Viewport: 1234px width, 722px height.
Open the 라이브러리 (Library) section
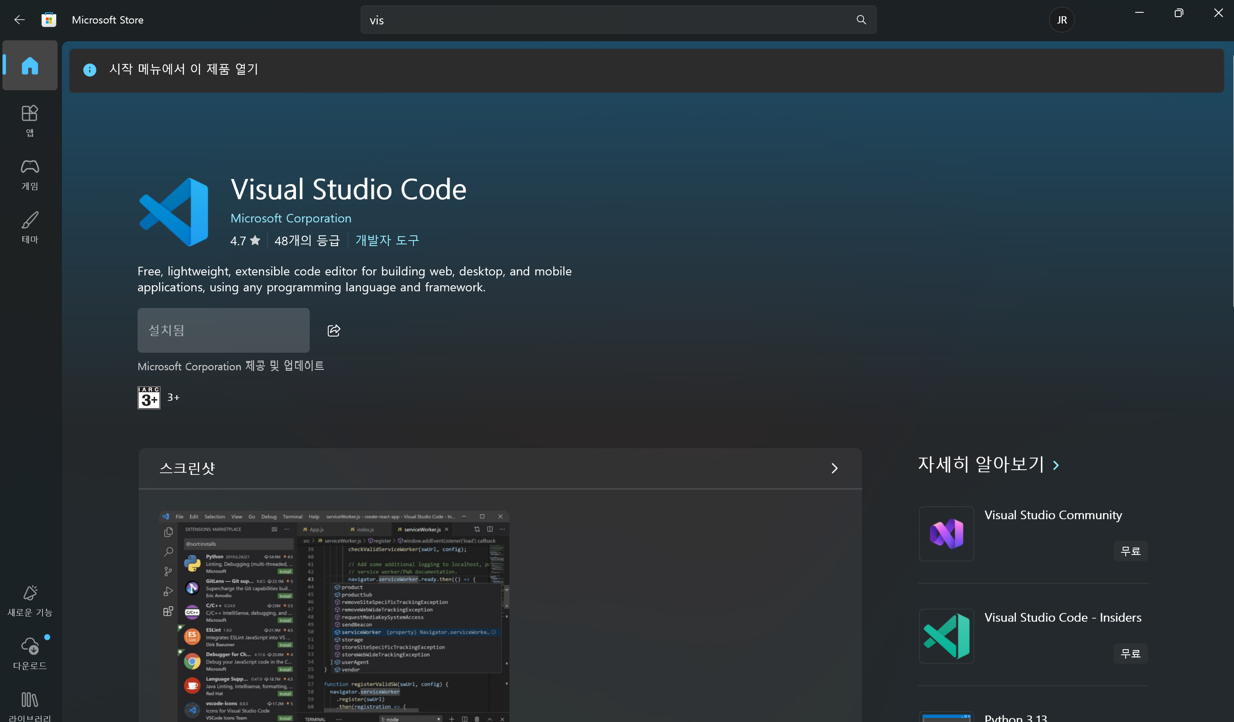click(x=30, y=704)
